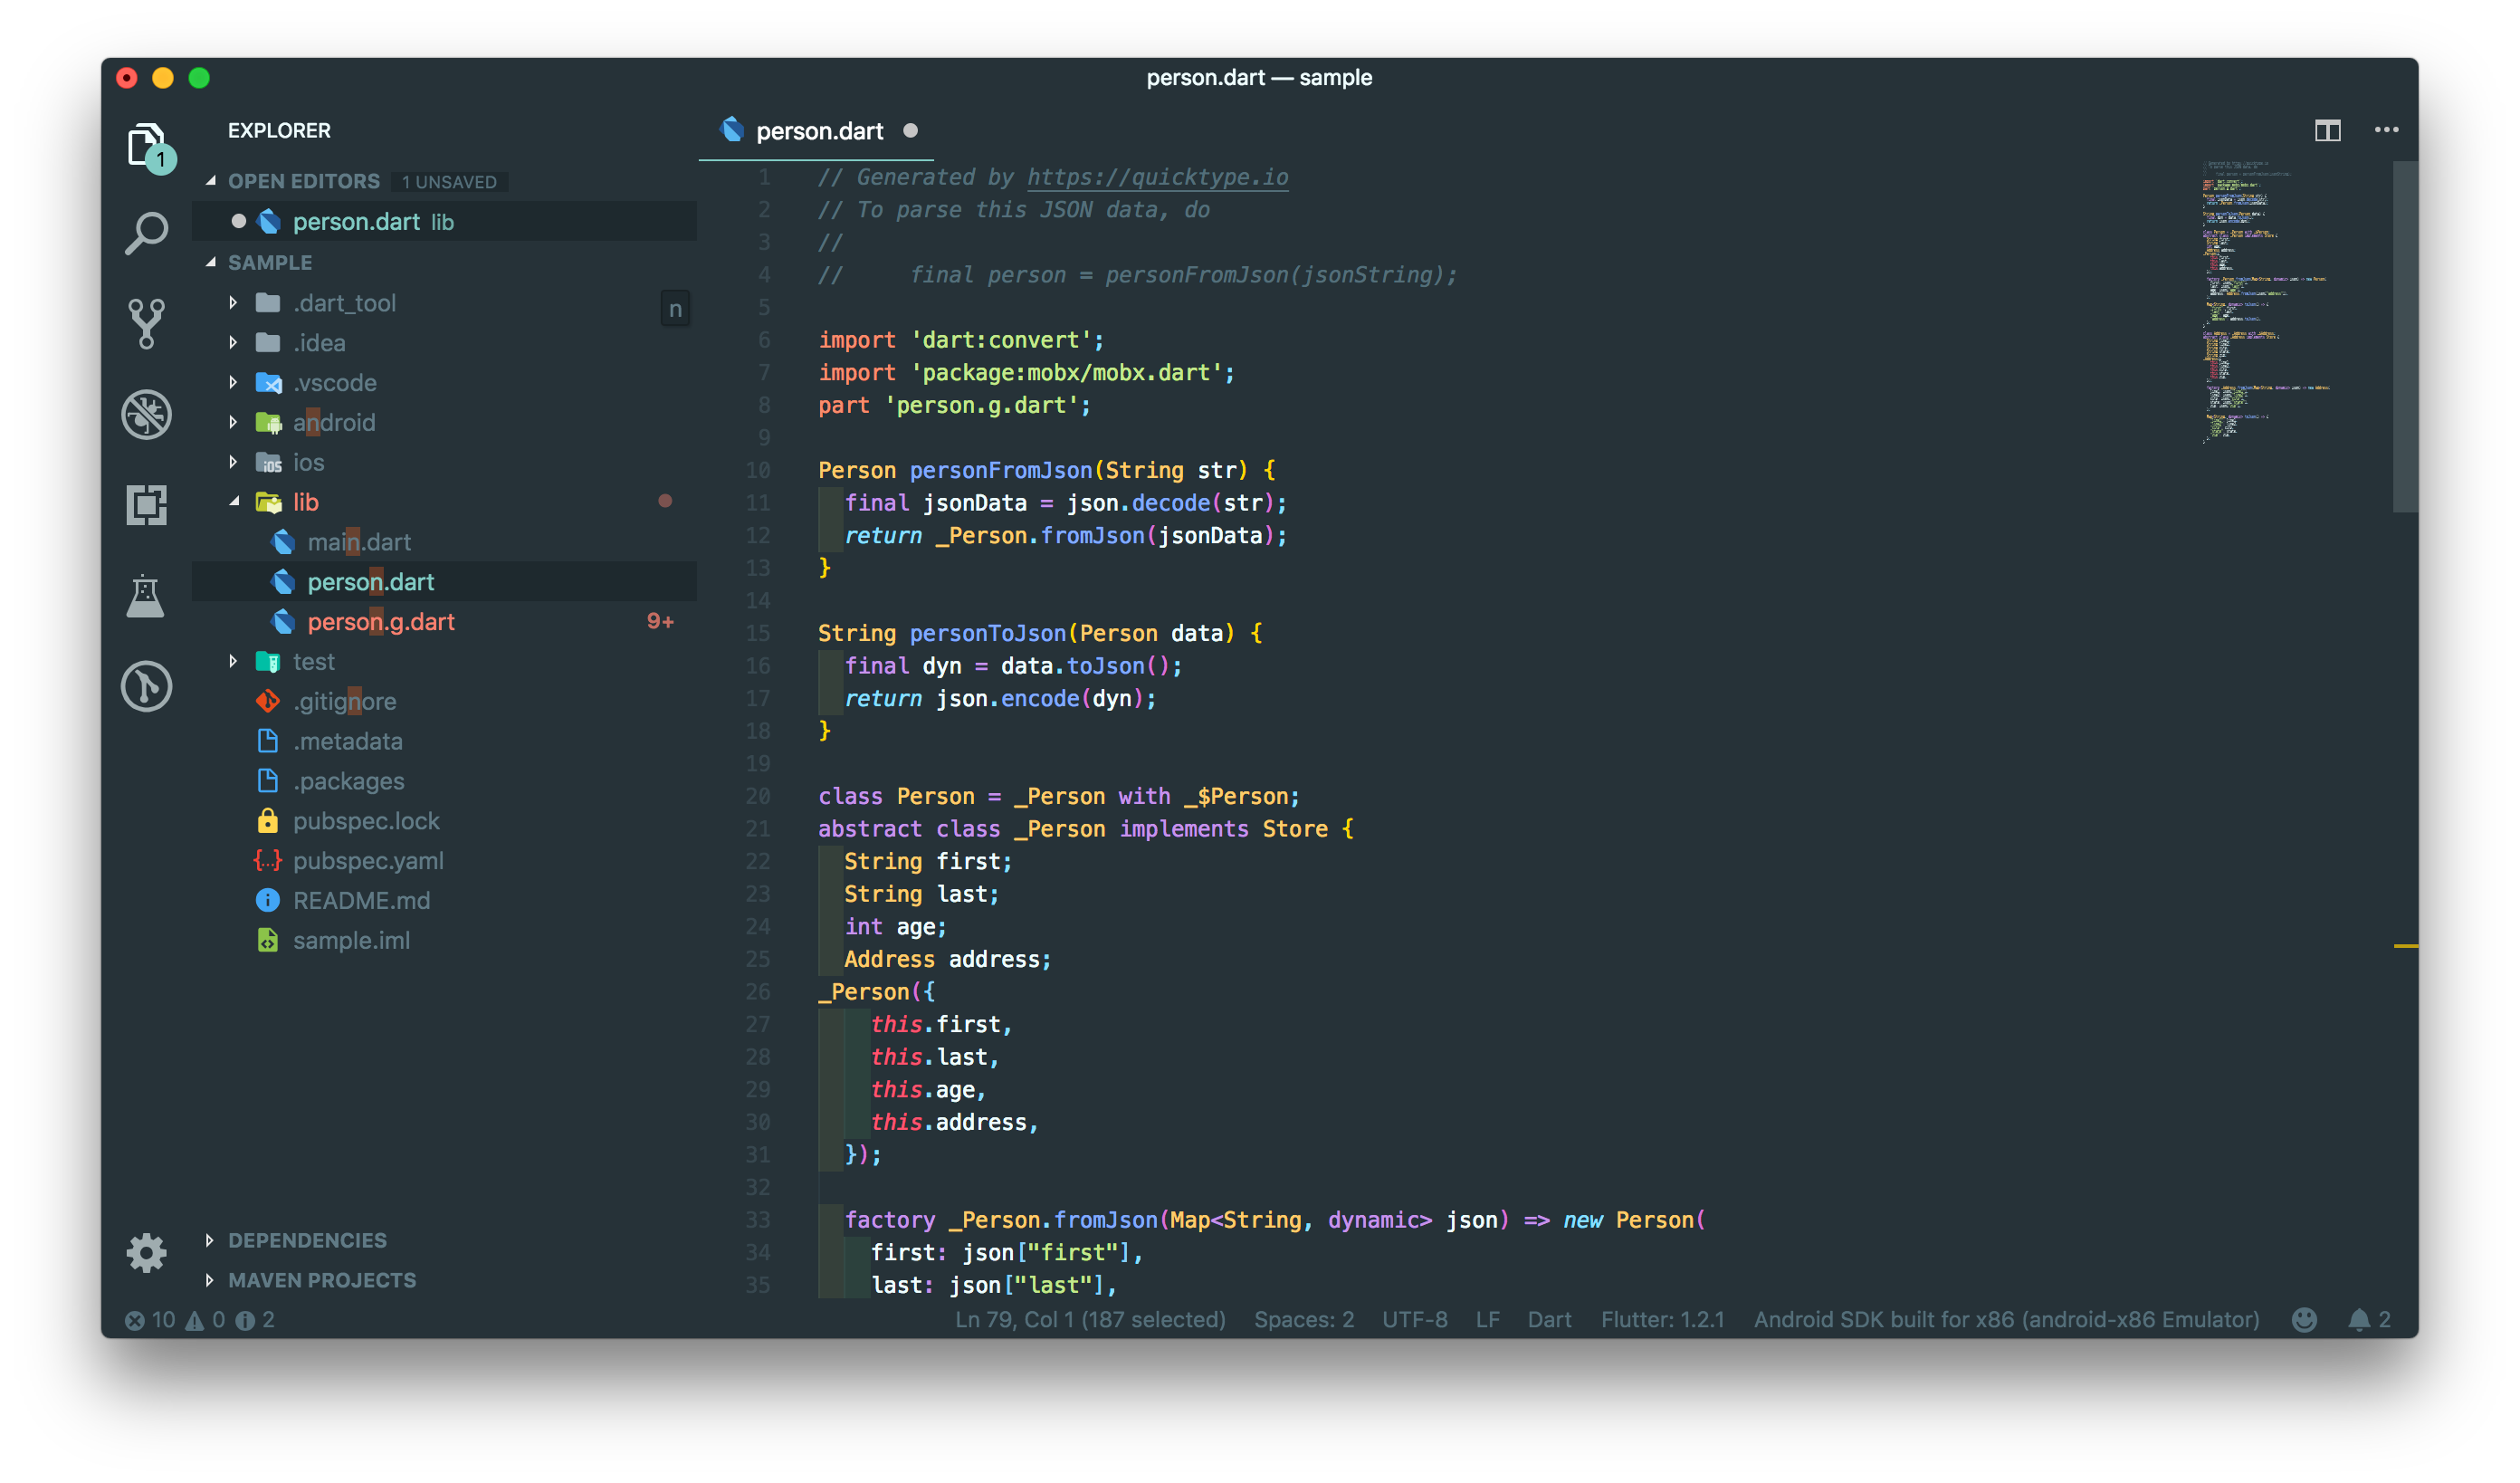Open the pubspec.yaml file
Screen dimensions: 2520x1483
(444, 861)
